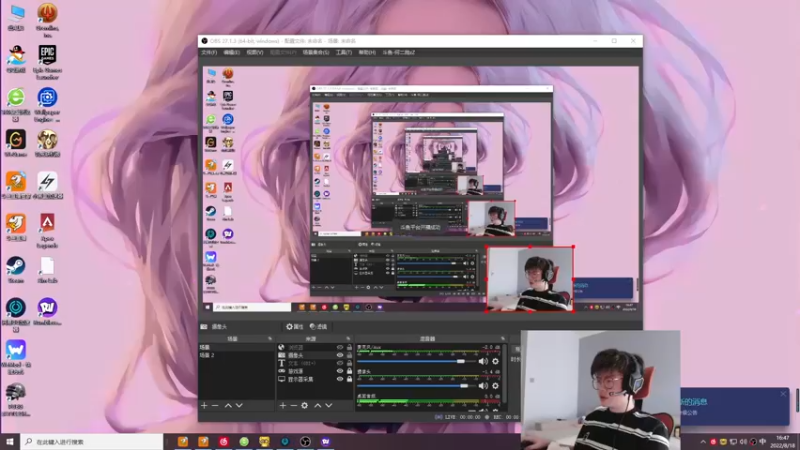Click the 属性 properties button
This screenshot has width=800, height=450.
(294, 327)
